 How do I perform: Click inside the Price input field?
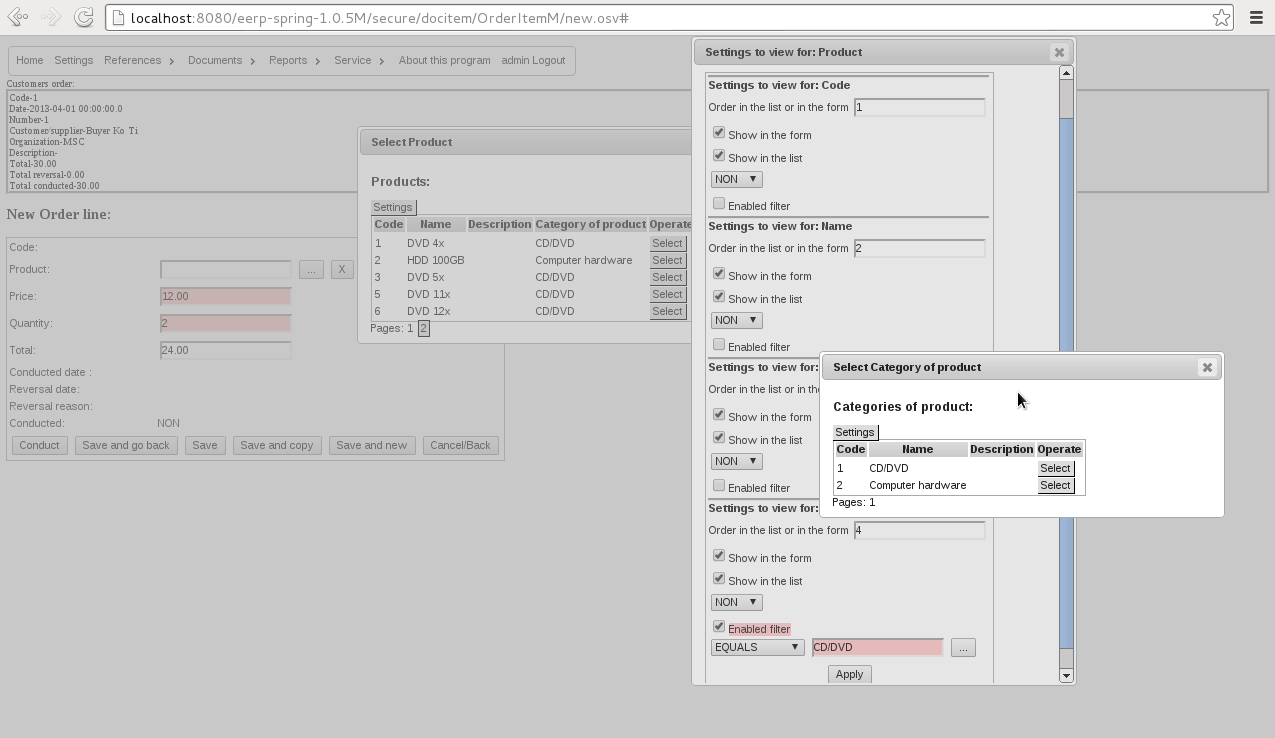pos(225,296)
